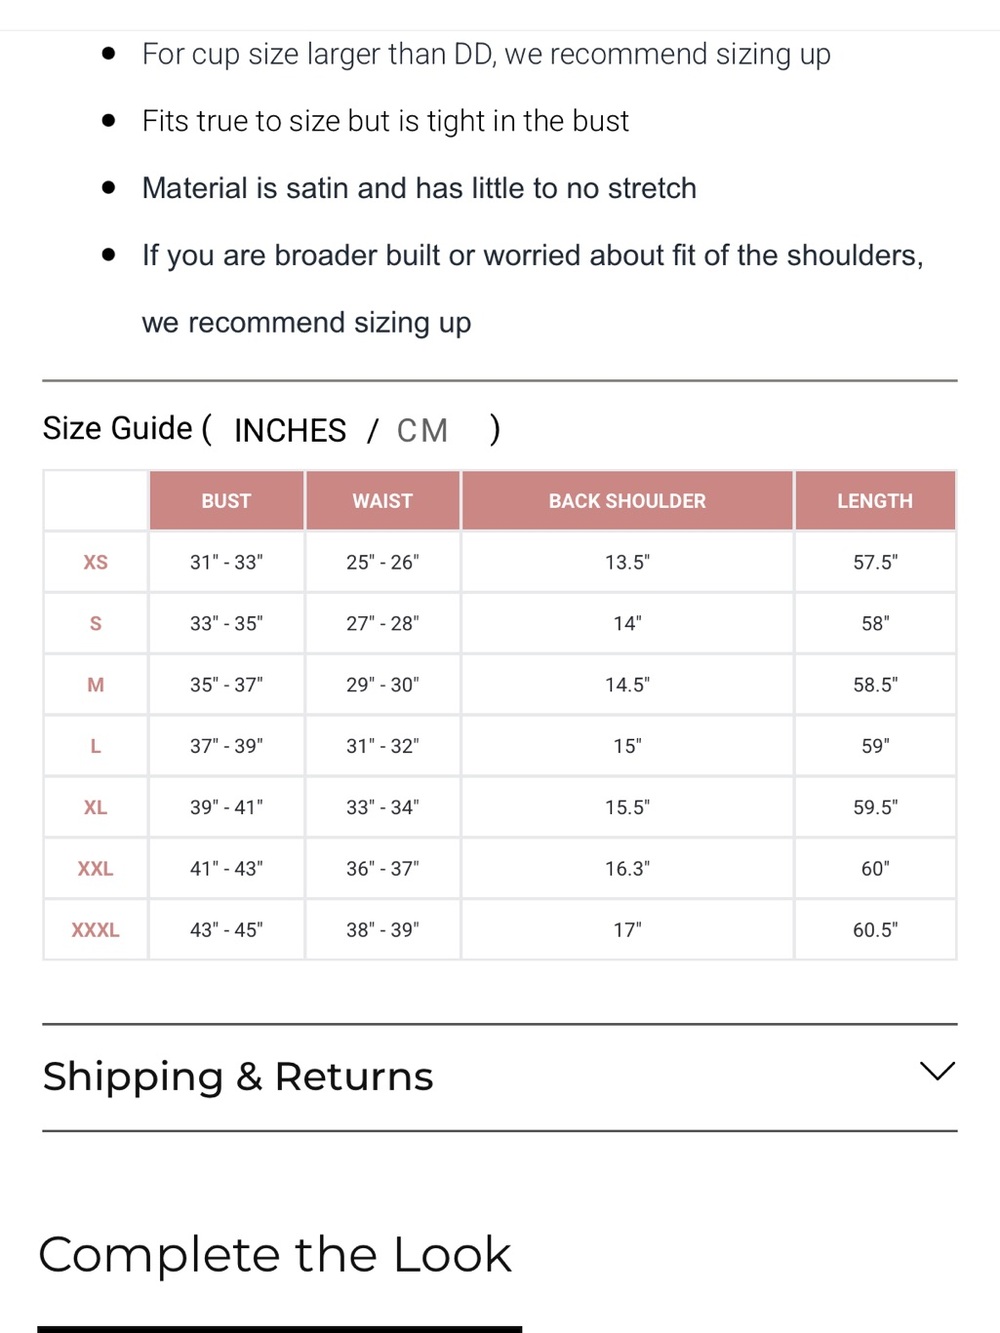Click the S size row label
The width and height of the screenshot is (1000, 1333).
pyautogui.click(x=96, y=623)
